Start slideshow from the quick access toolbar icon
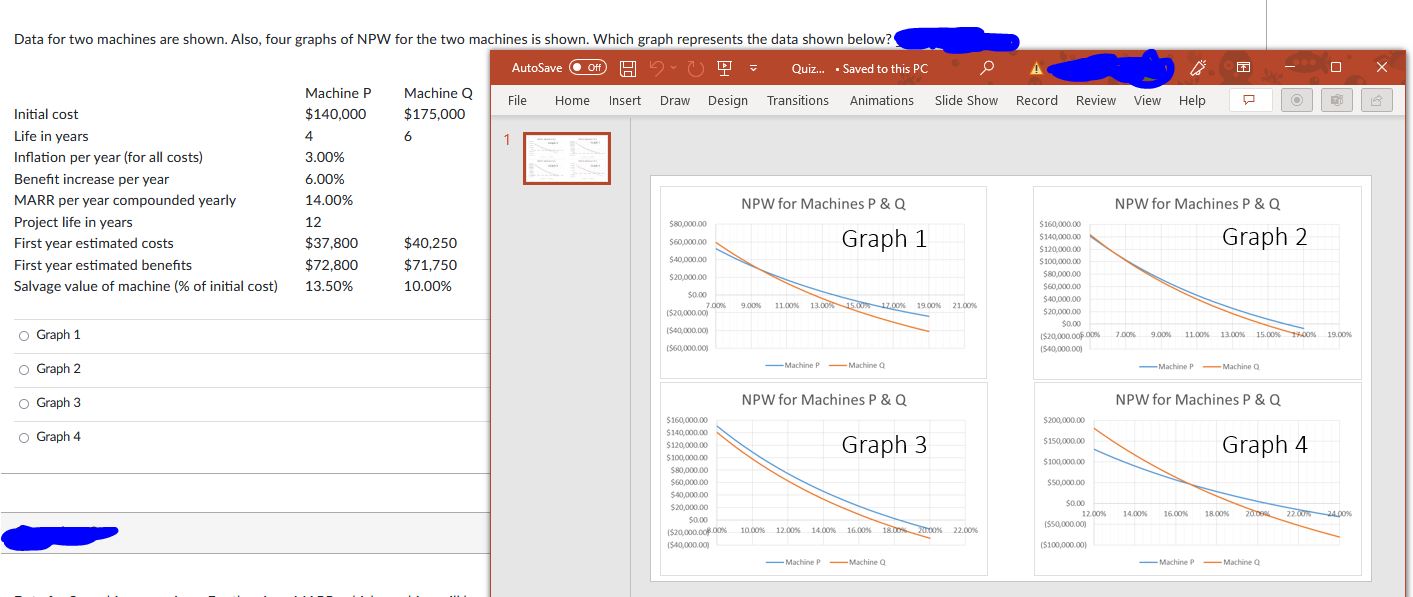1413x597 pixels. pos(724,68)
